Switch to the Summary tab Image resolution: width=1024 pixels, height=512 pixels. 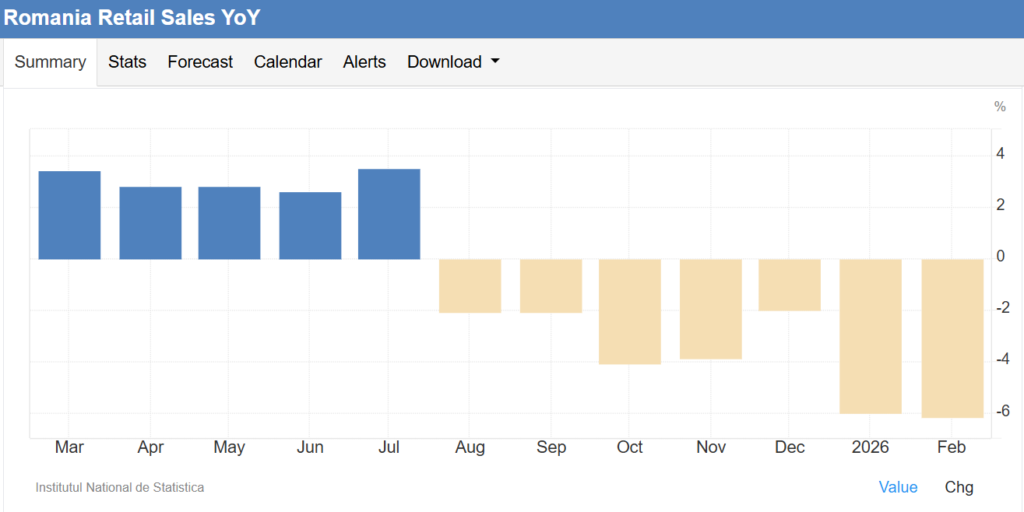click(x=50, y=62)
